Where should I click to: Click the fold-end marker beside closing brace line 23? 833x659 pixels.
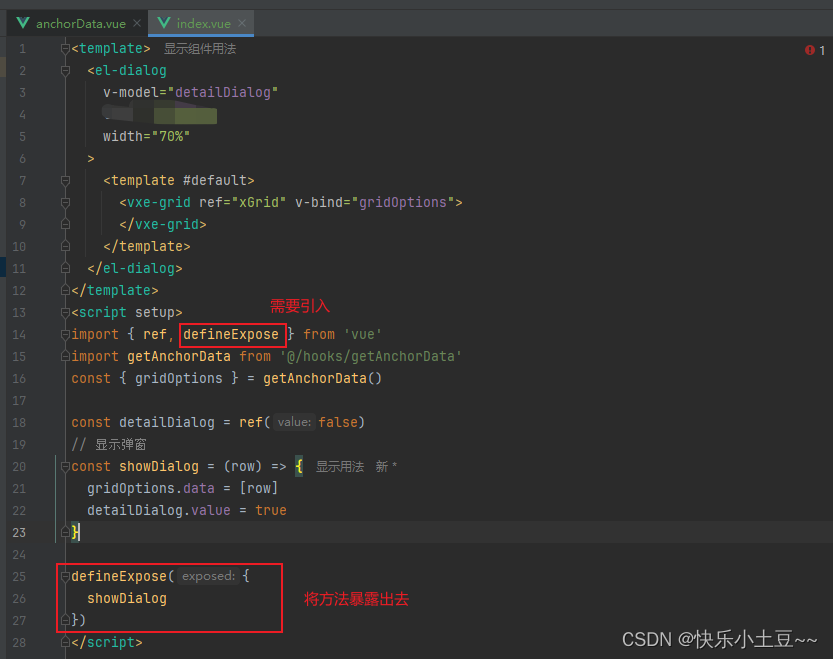[x=66, y=532]
